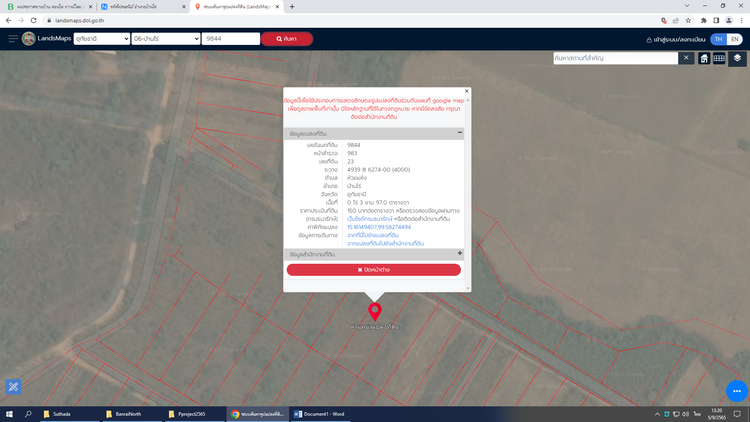The image size is (750, 422).
Task: Click the red ปิดหน้าต่าง close button
Action: pos(373,270)
